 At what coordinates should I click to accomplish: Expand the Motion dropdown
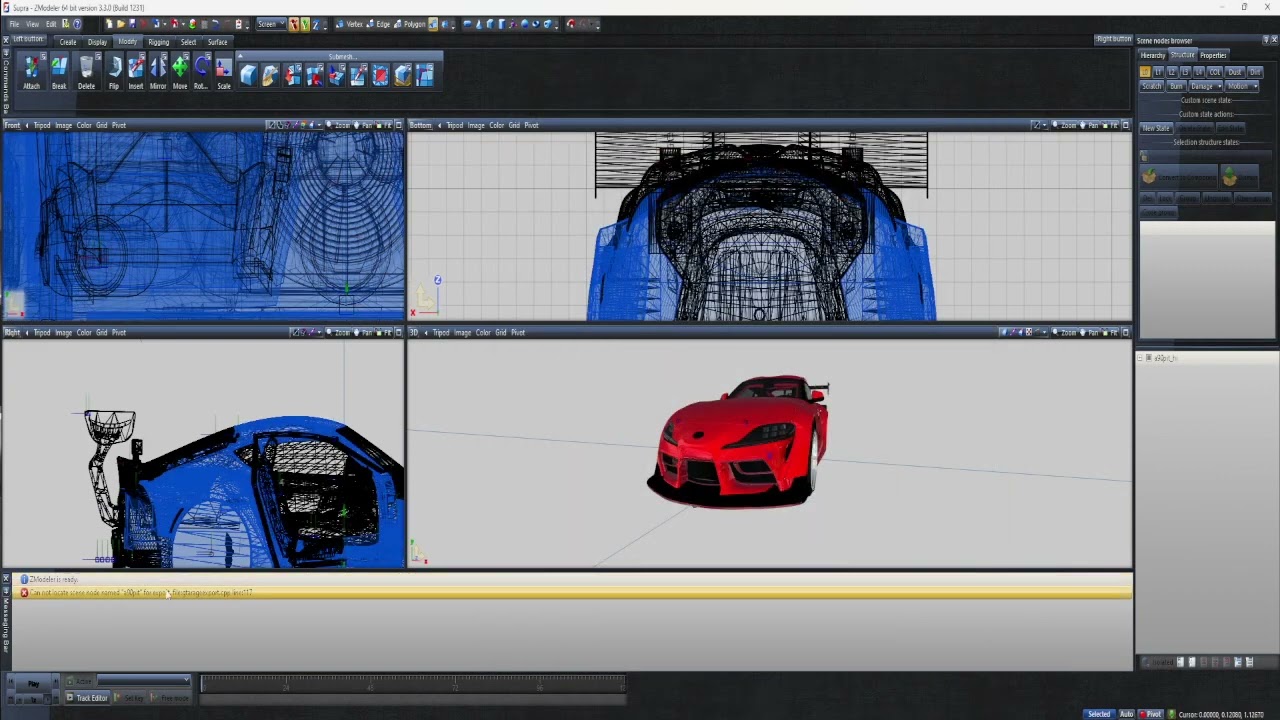point(1241,86)
